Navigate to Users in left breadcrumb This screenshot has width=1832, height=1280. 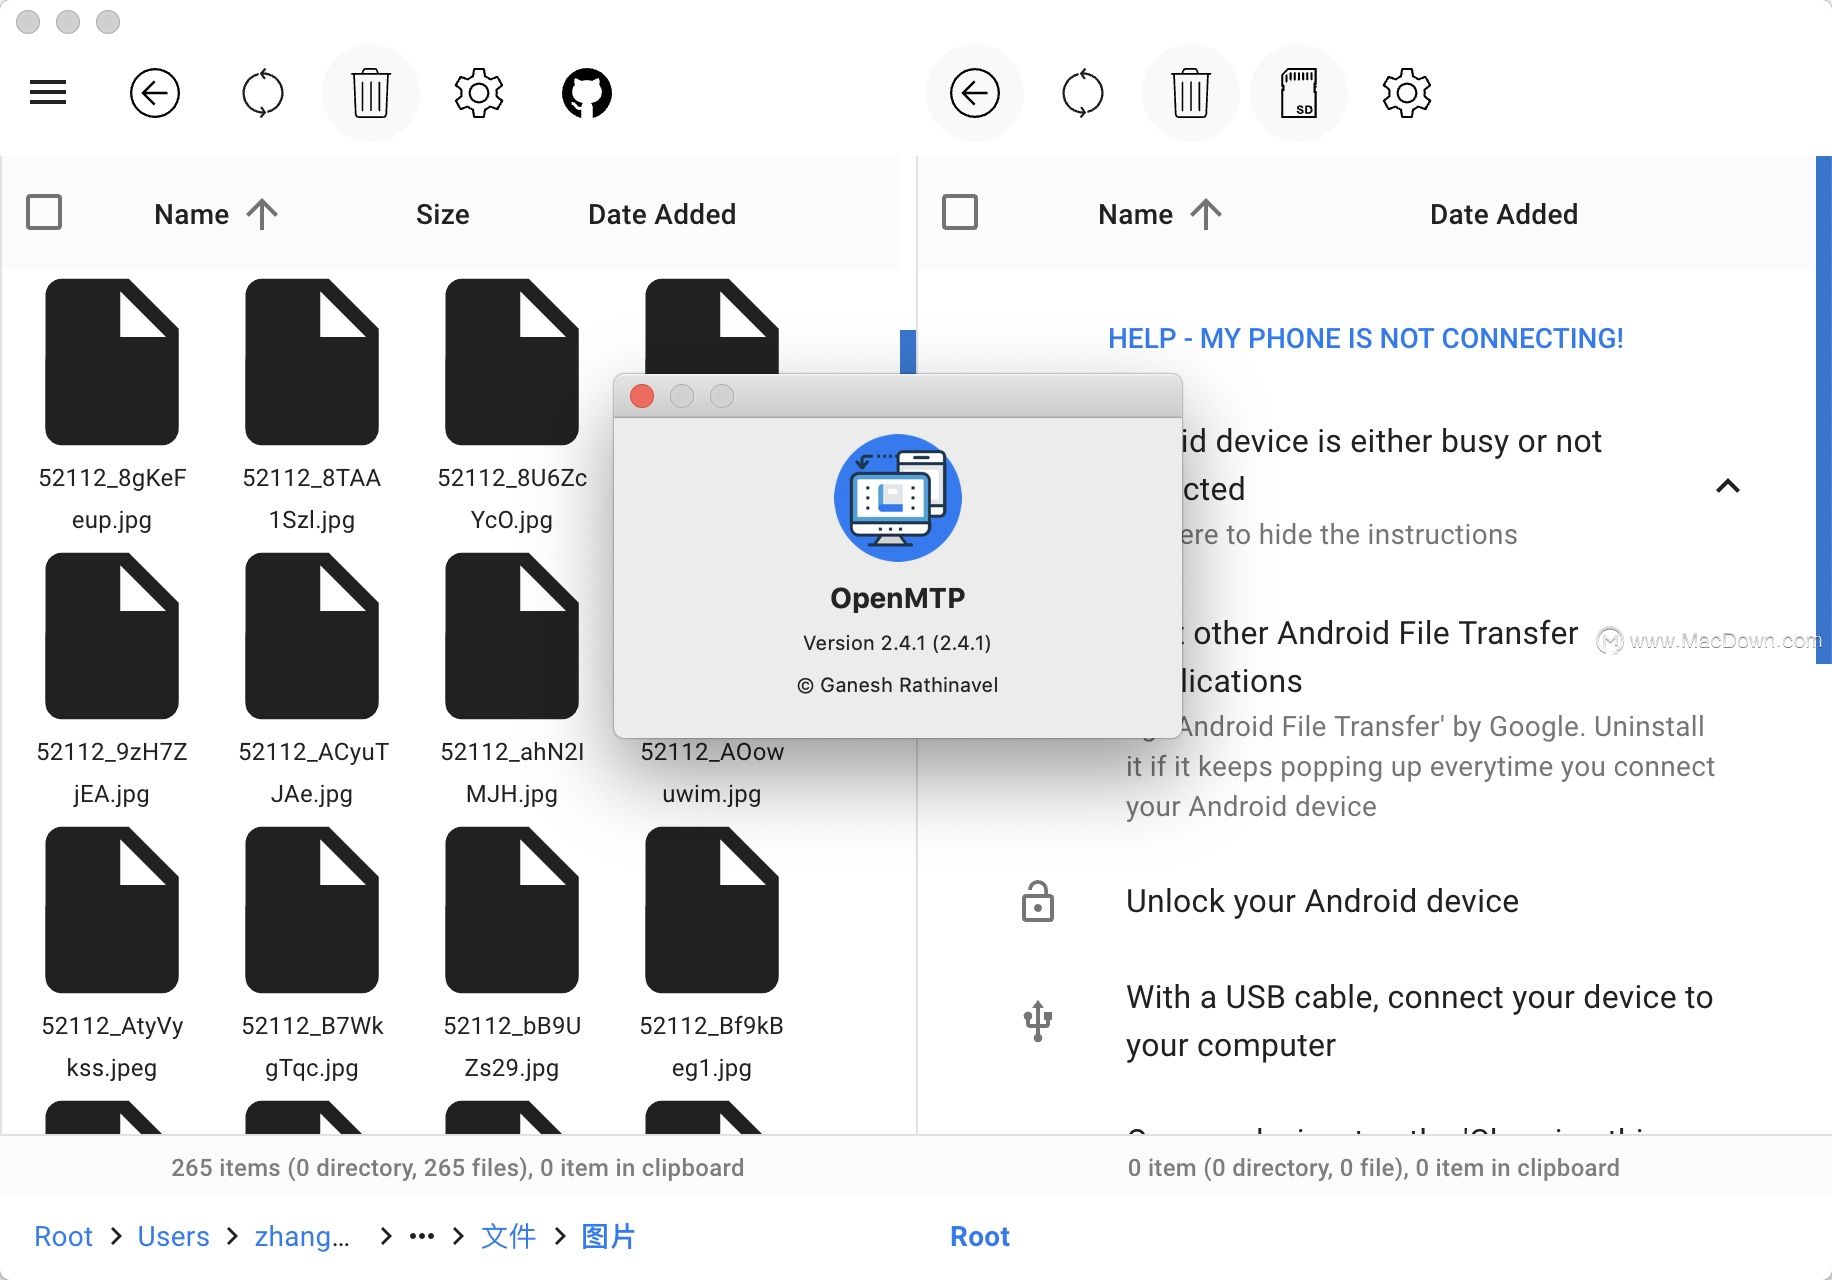[173, 1237]
